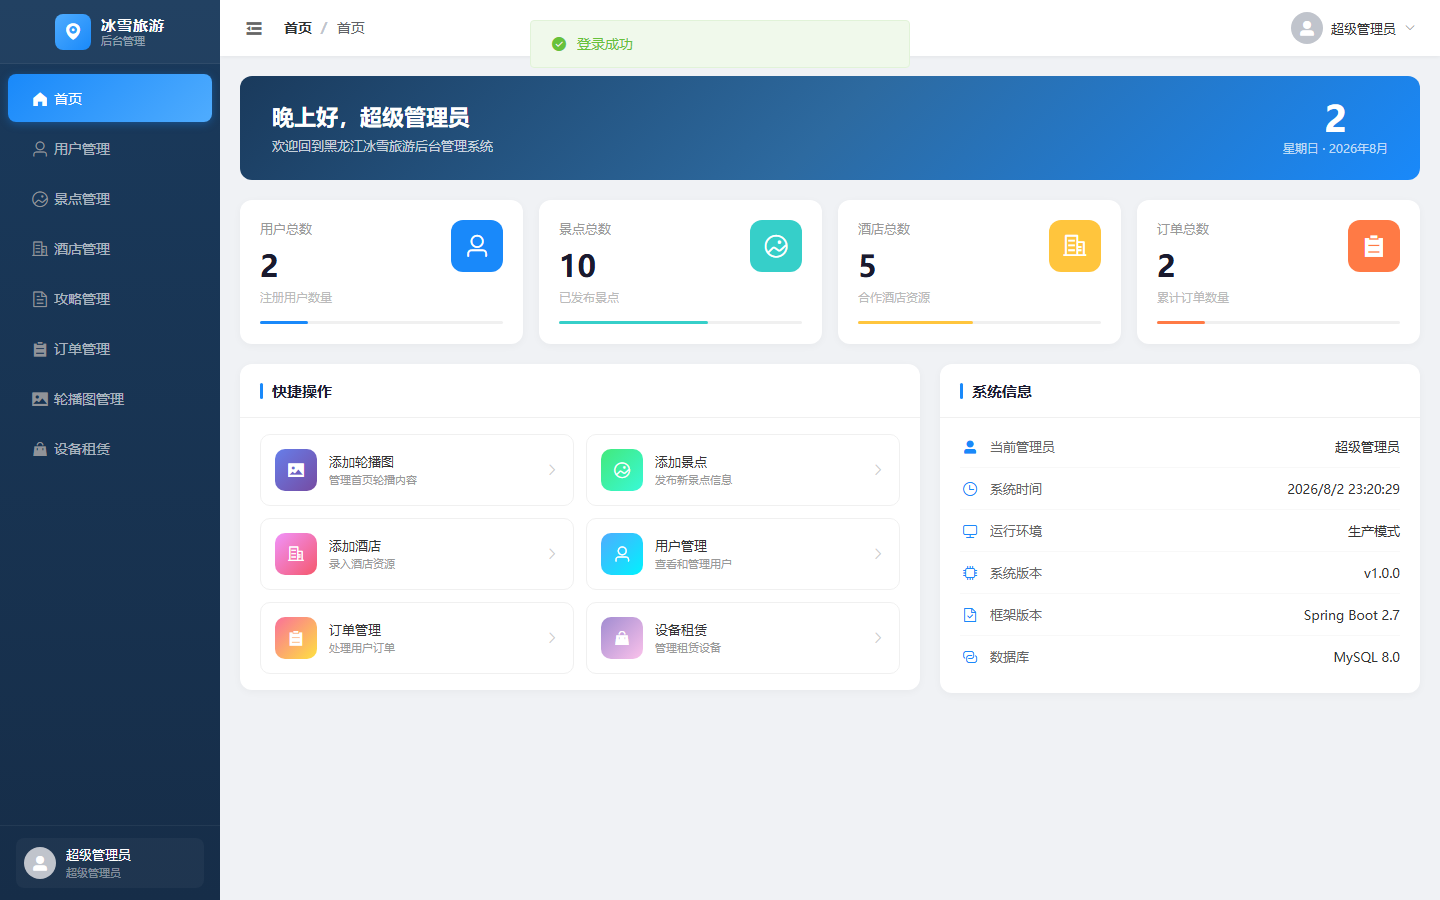Click the 超级管理员 profile card at sidebar bottom
The height and width of the screenshot is (900, 1440).
pyautogui.click(x=110, y=863)
